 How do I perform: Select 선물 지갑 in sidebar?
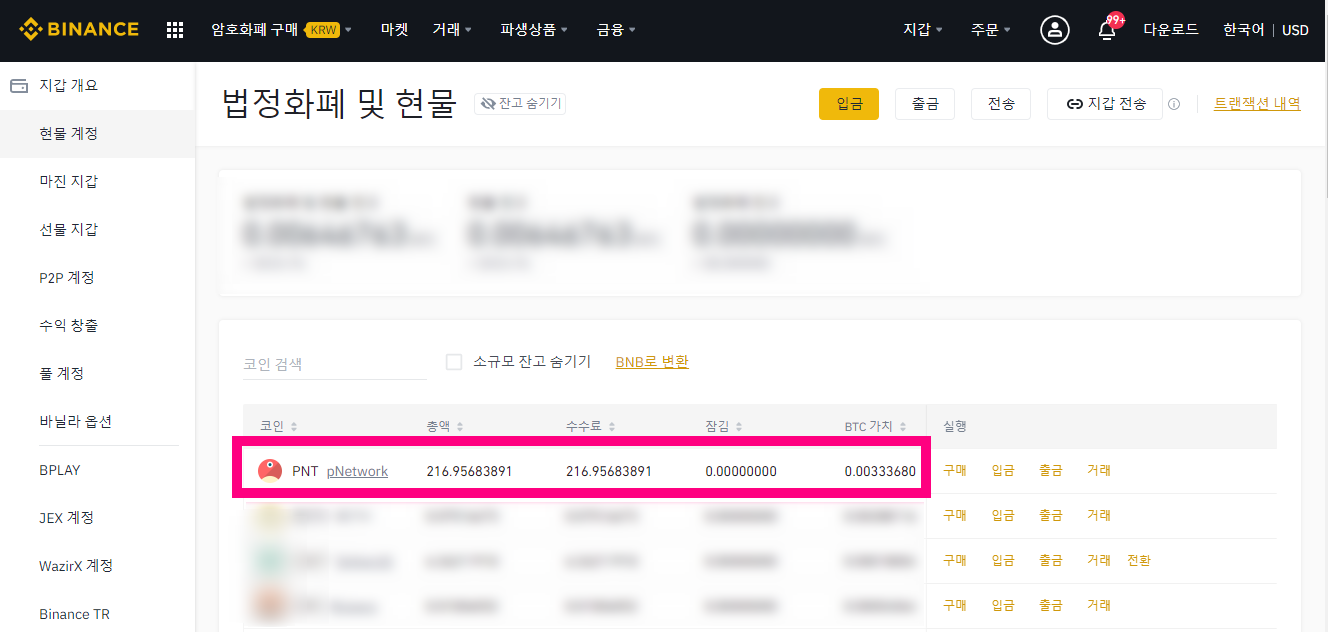point(97,230)
